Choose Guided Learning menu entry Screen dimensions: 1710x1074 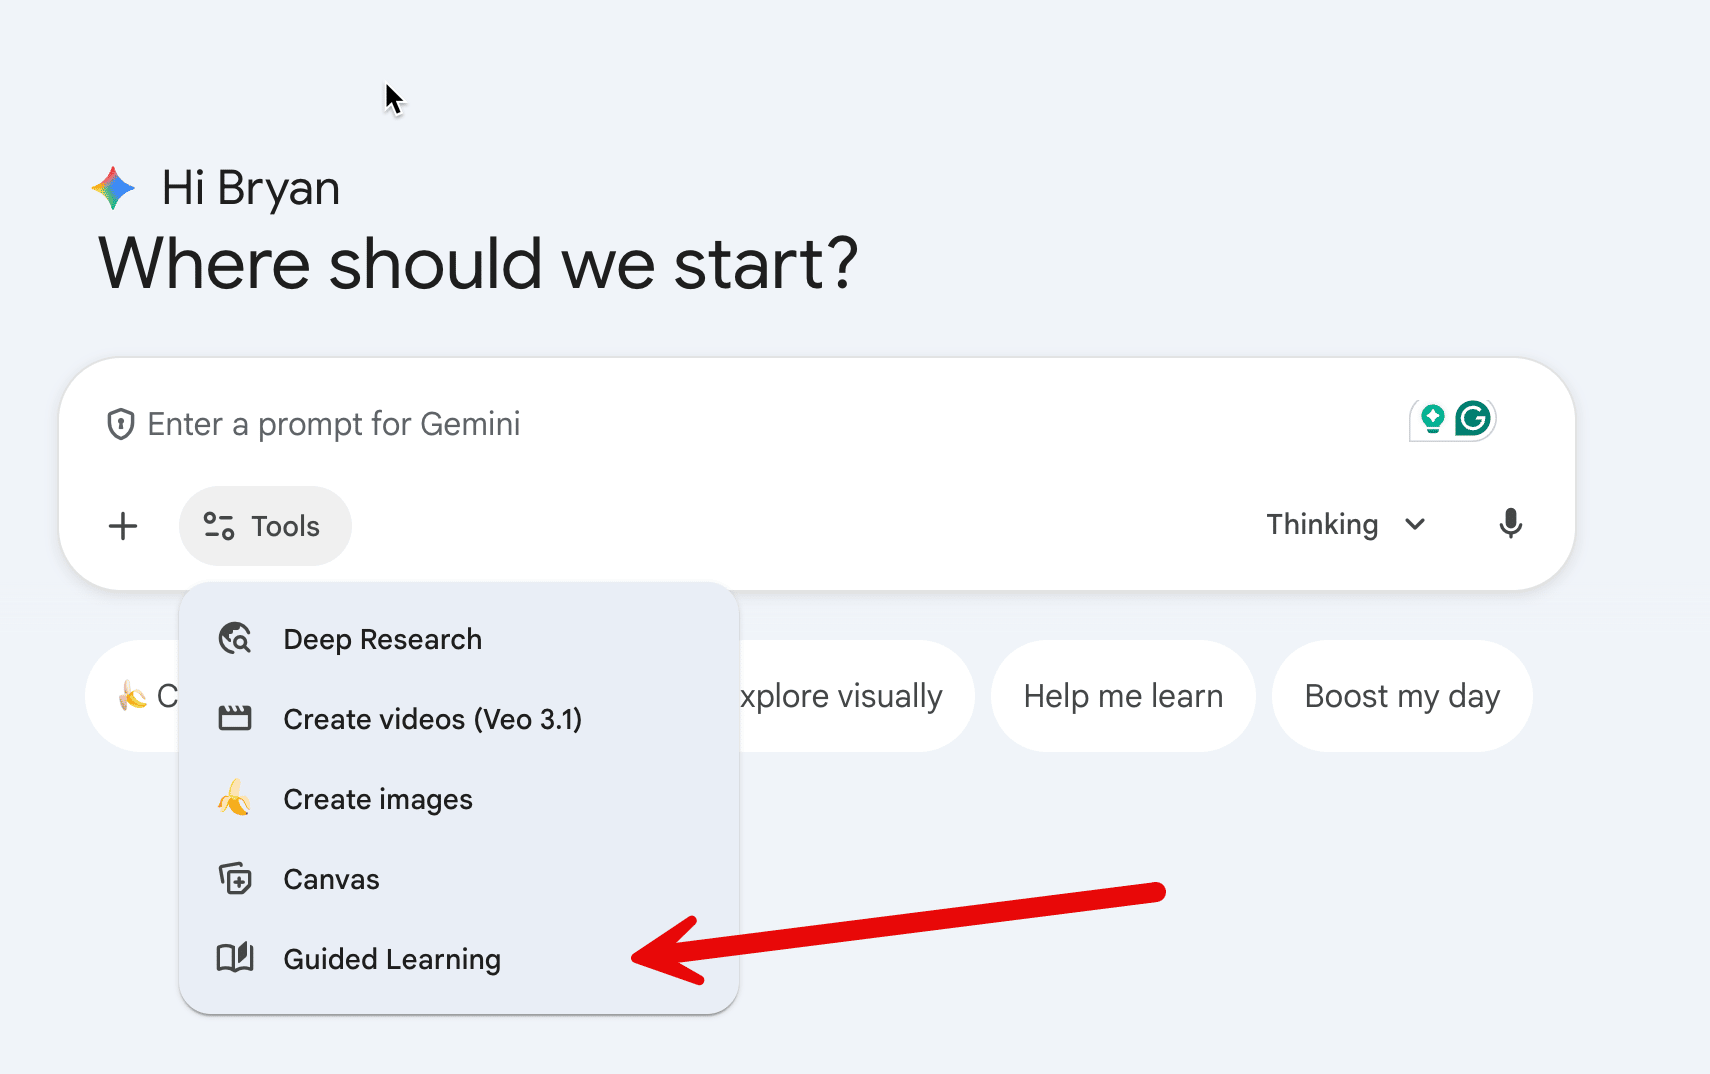coord(392,960)
